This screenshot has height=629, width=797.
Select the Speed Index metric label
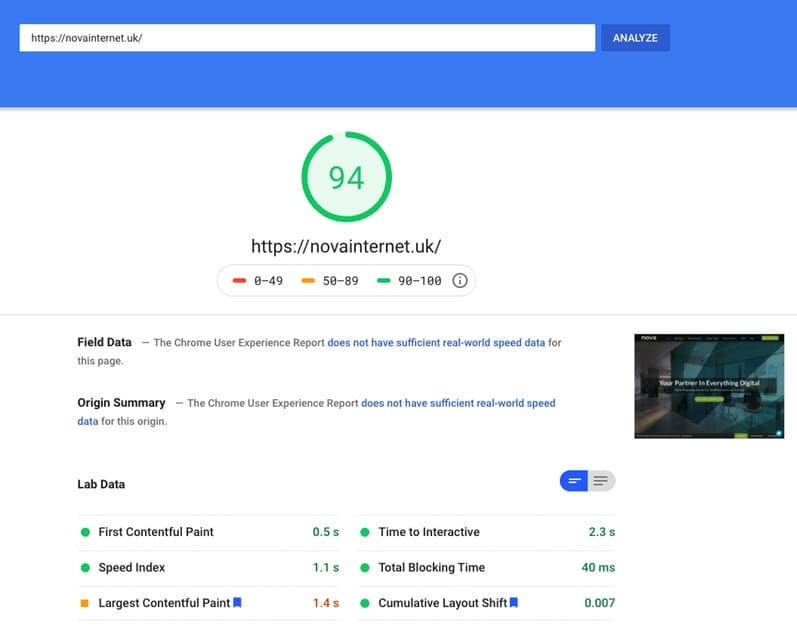(132, 567)
